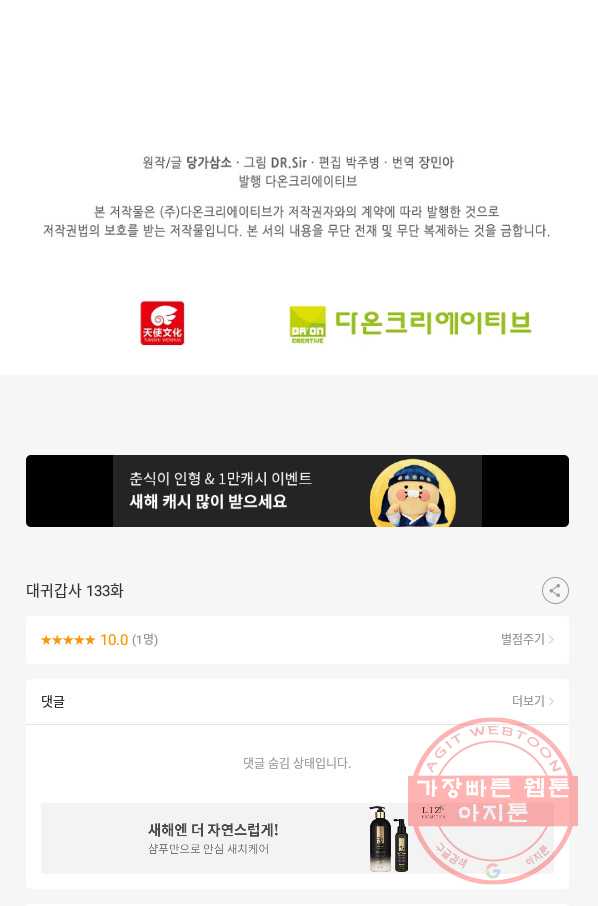
Task: Click the red AGIT WEBTOON stamp watermark
Action: (x=493, y=800)
